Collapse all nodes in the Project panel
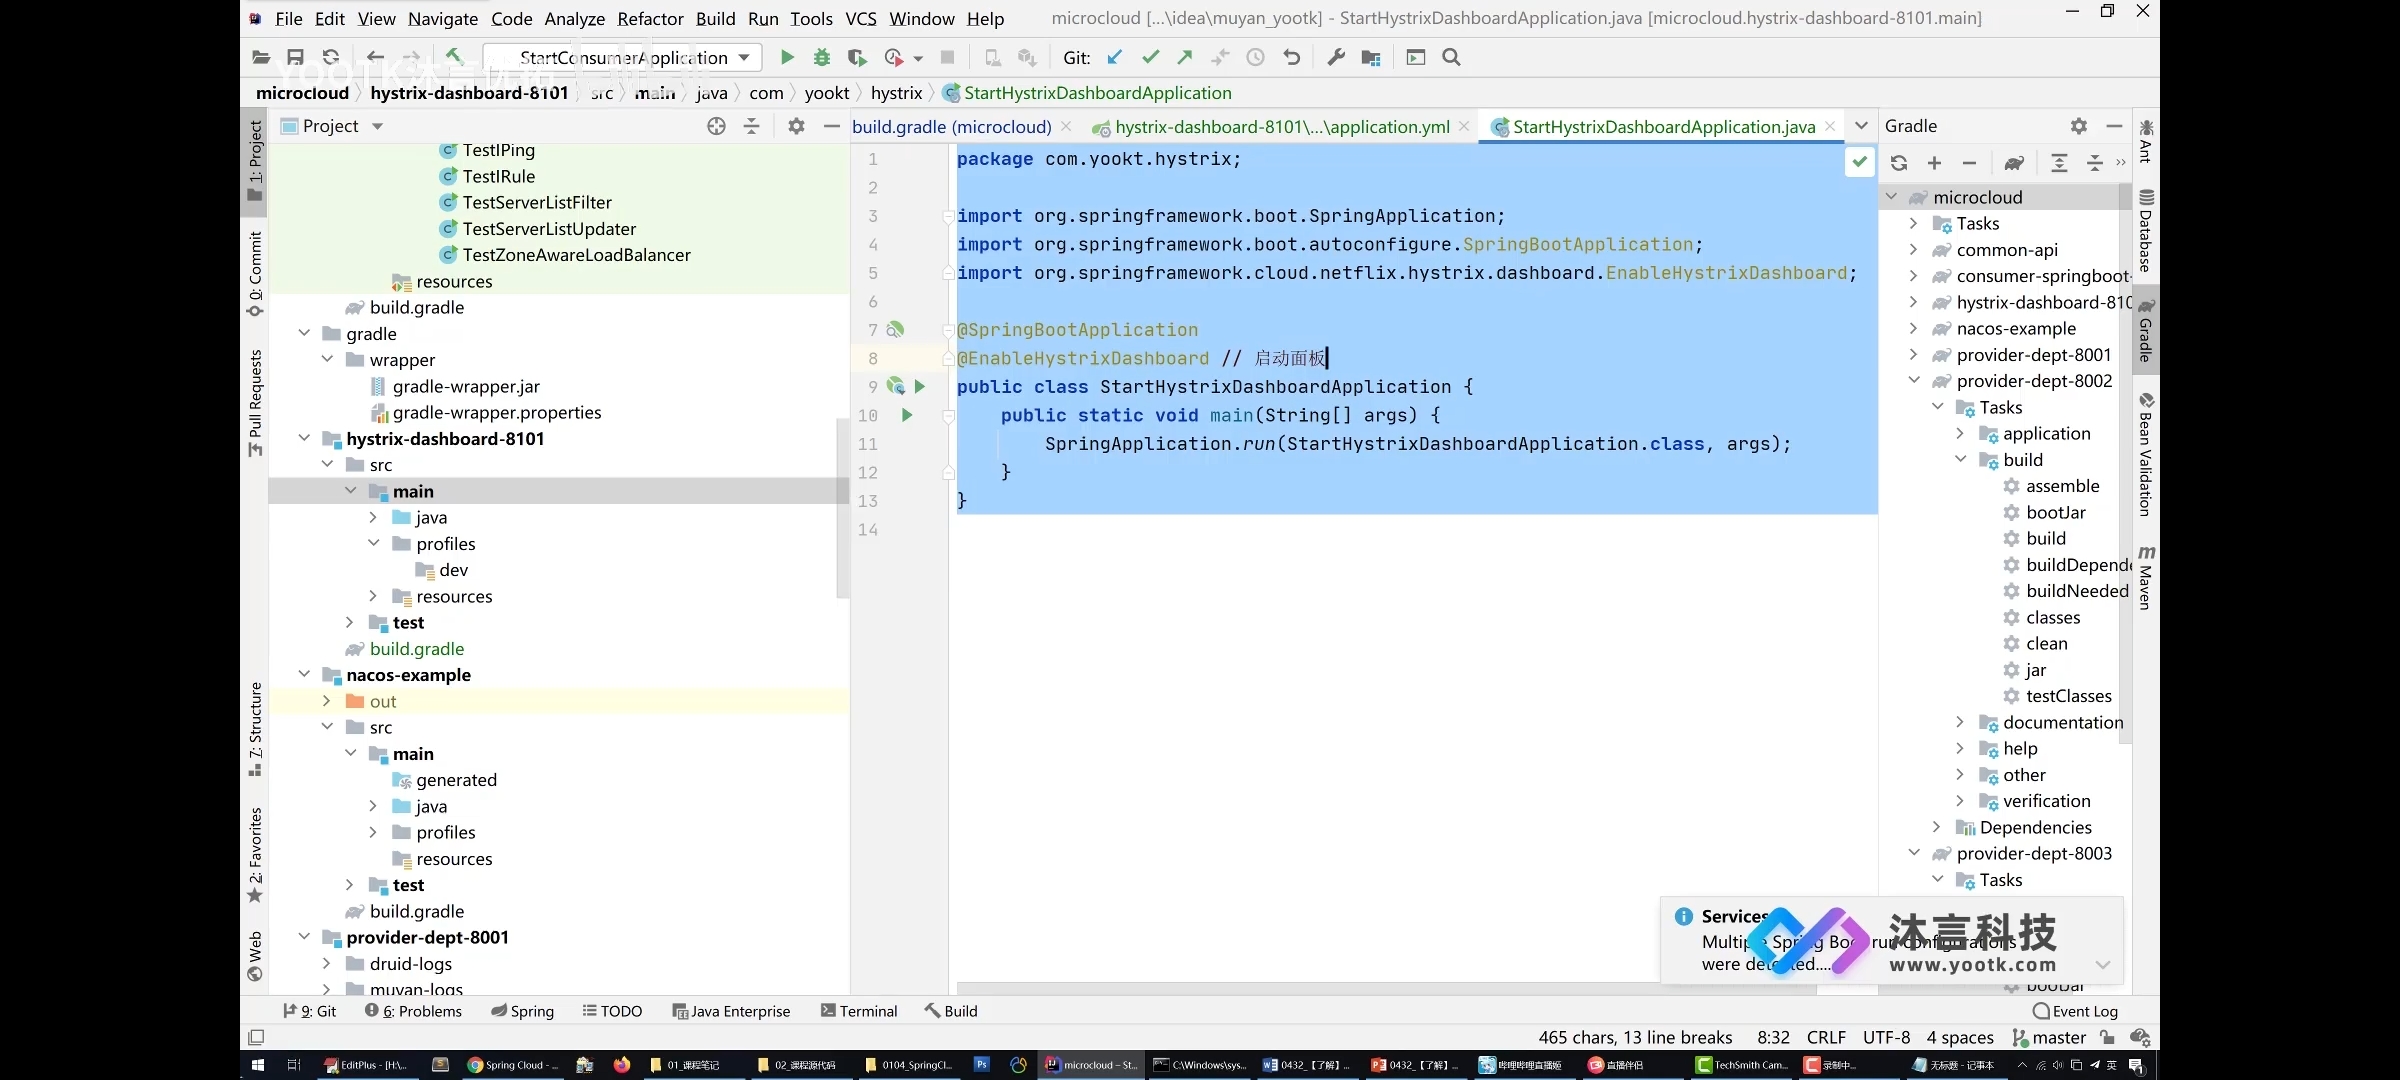The image size is (2400, 1080). (x=752, y=126)
